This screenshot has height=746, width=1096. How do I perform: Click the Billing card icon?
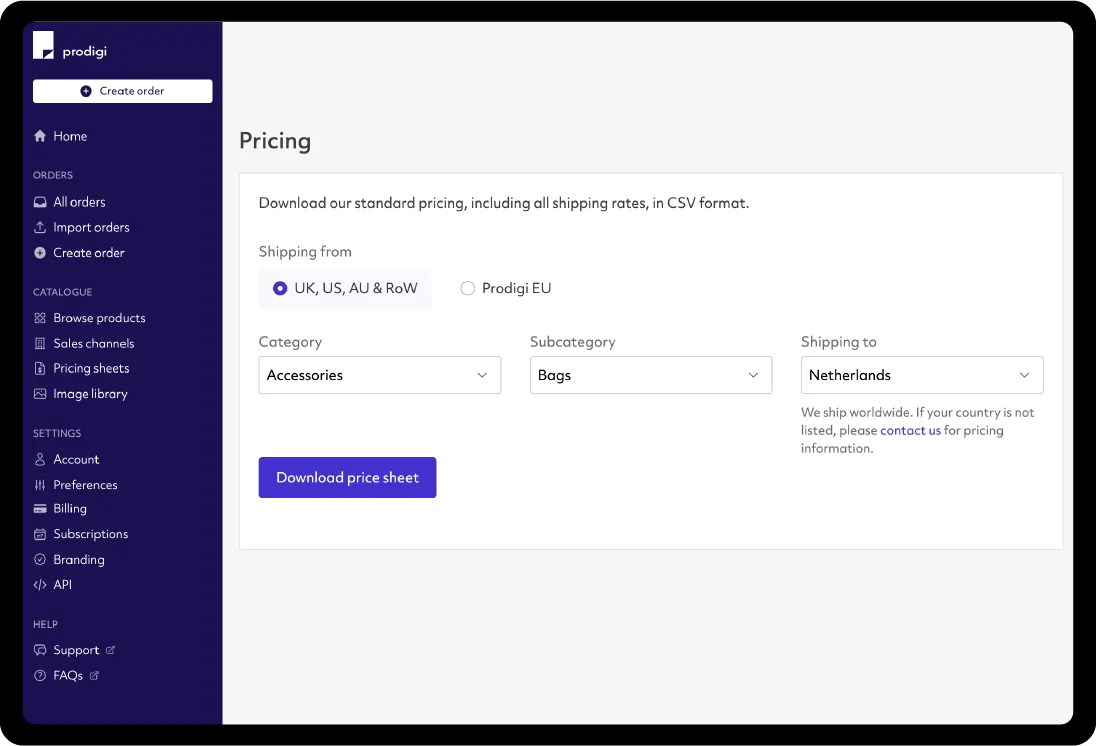pos(40,509)
